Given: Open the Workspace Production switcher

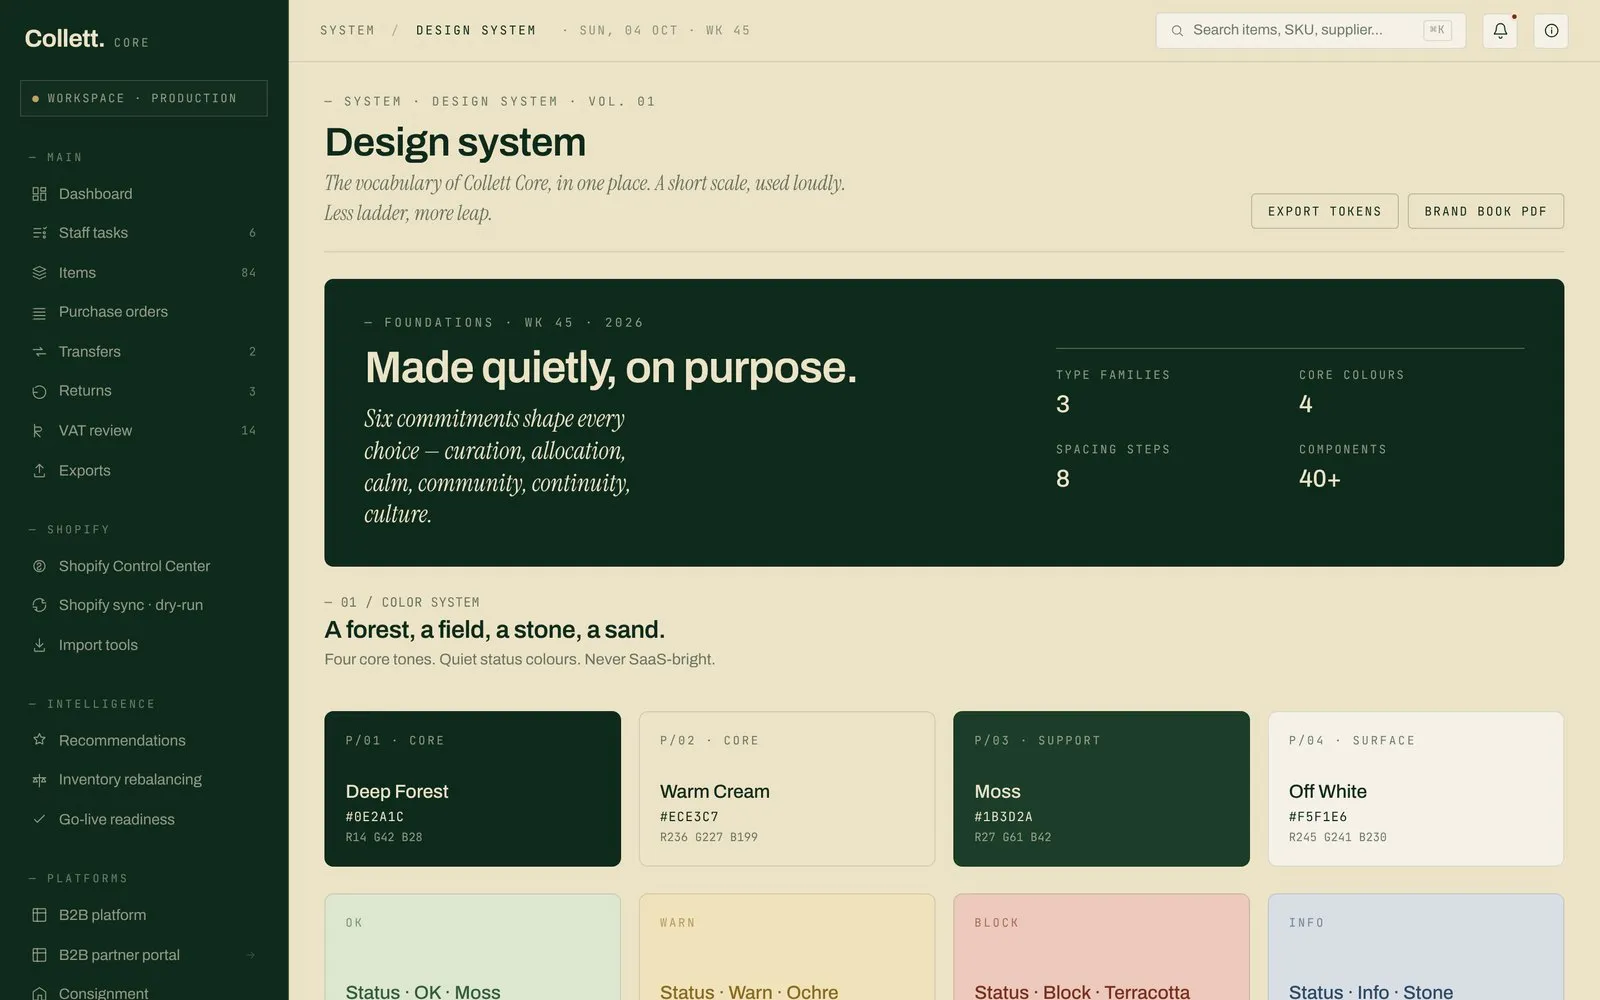Looking at the screenshot, I should click(144, 98).
